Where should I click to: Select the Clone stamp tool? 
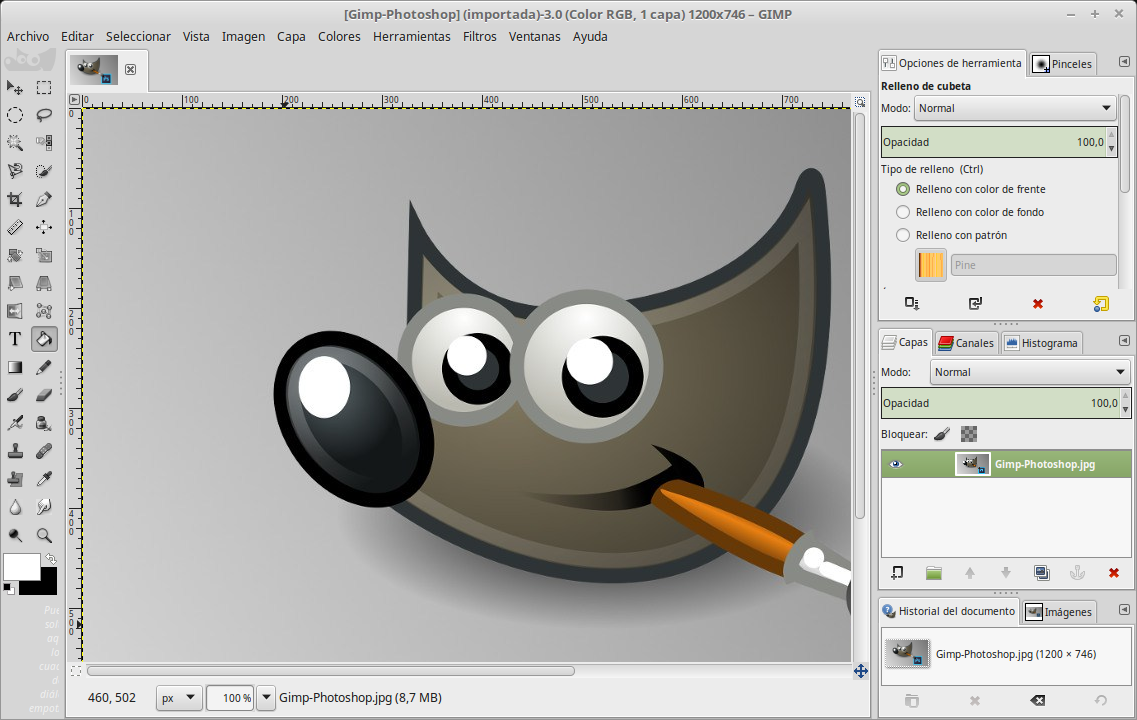pyautogui.click(x=15, y=451)
